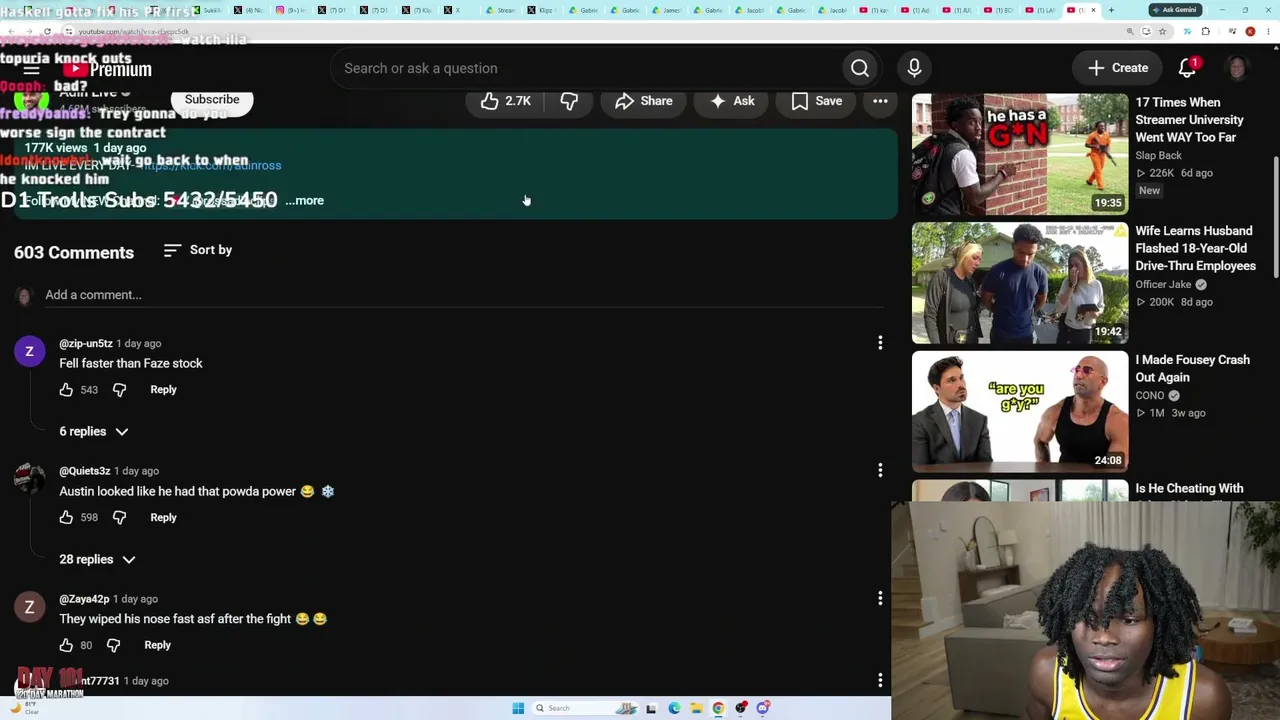Switch to the 'Klipz' X tab
1280x720 pixels.
(x=544, y=10)
